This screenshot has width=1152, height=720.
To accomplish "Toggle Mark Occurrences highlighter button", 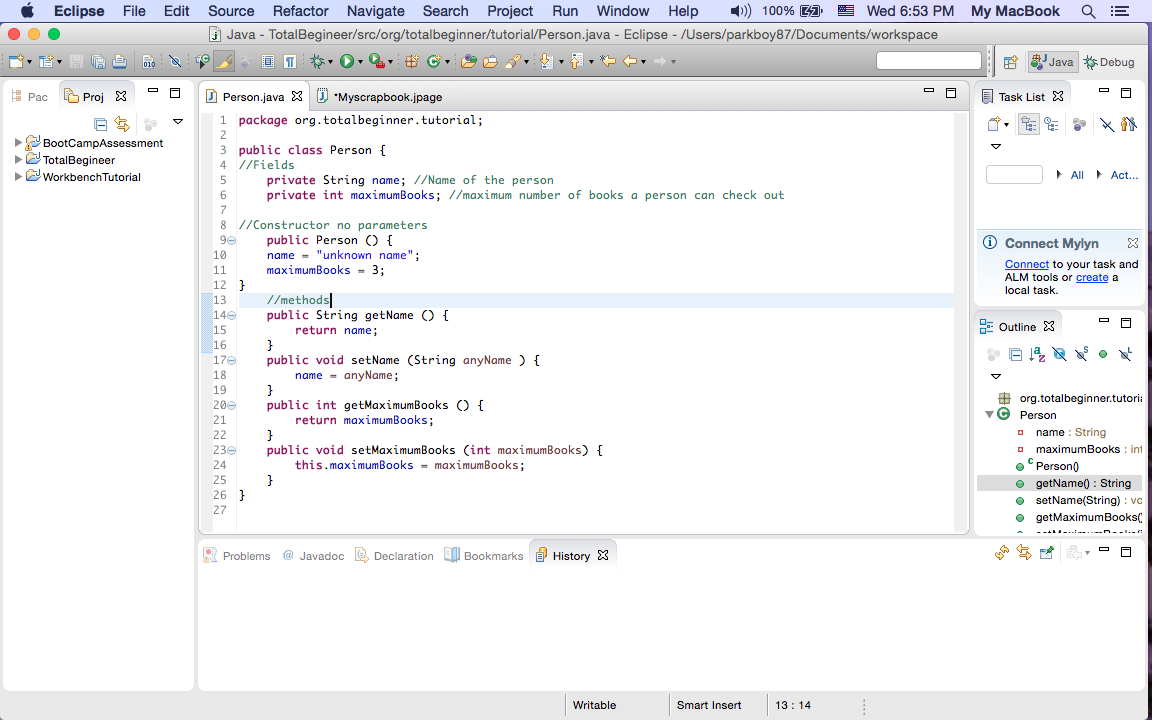I will pos(224,62).
